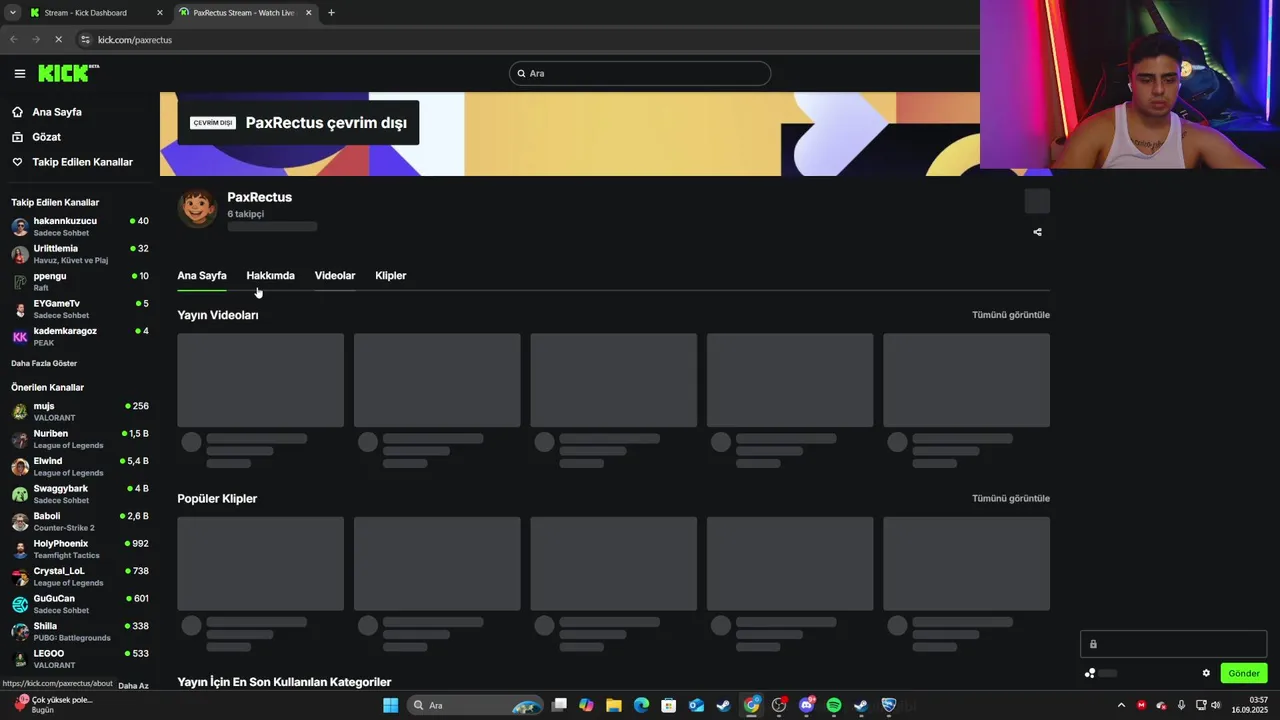Select Shilla channel name
This screenshot has height=720, width=1280.
45,626
